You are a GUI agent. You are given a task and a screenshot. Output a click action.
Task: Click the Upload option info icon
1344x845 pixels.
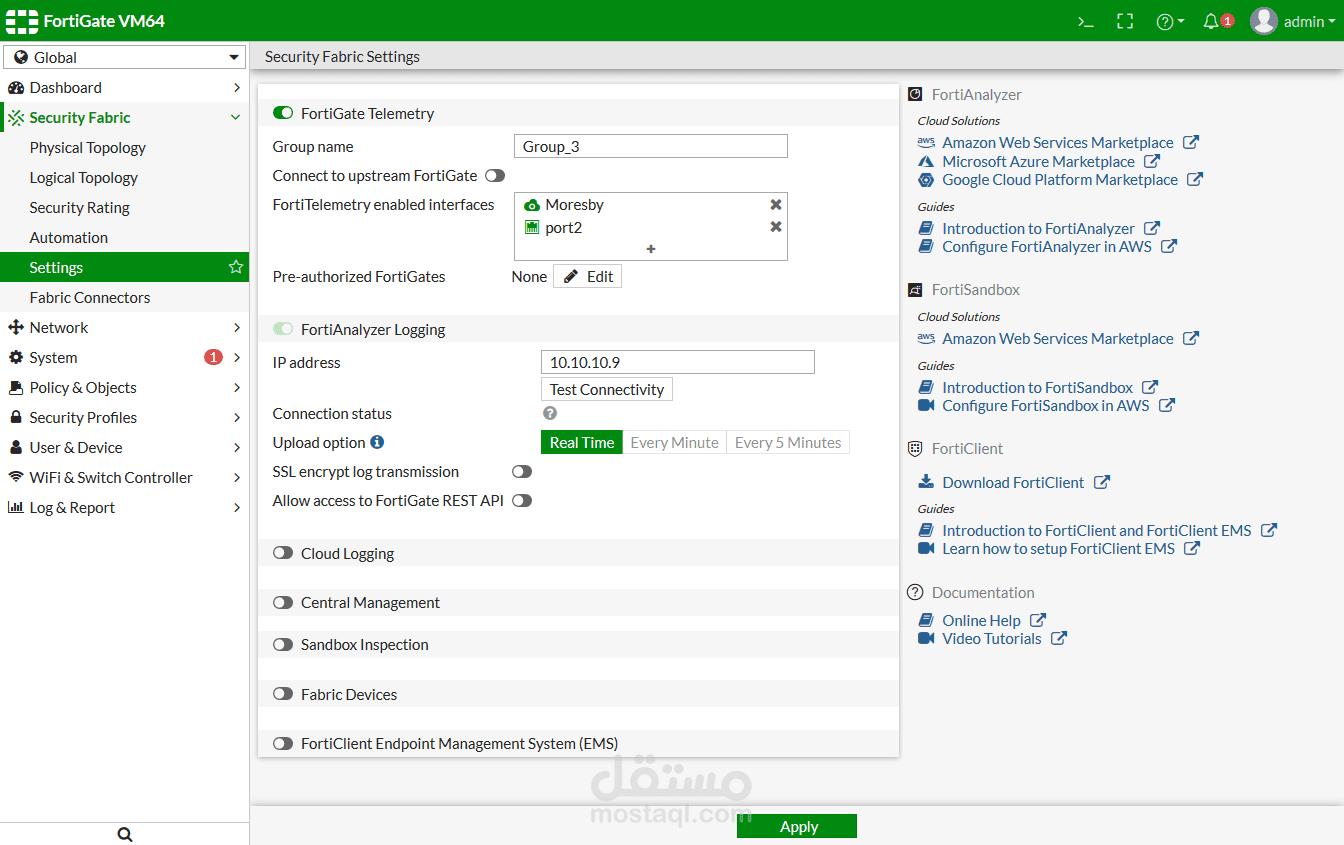[379, 442]
